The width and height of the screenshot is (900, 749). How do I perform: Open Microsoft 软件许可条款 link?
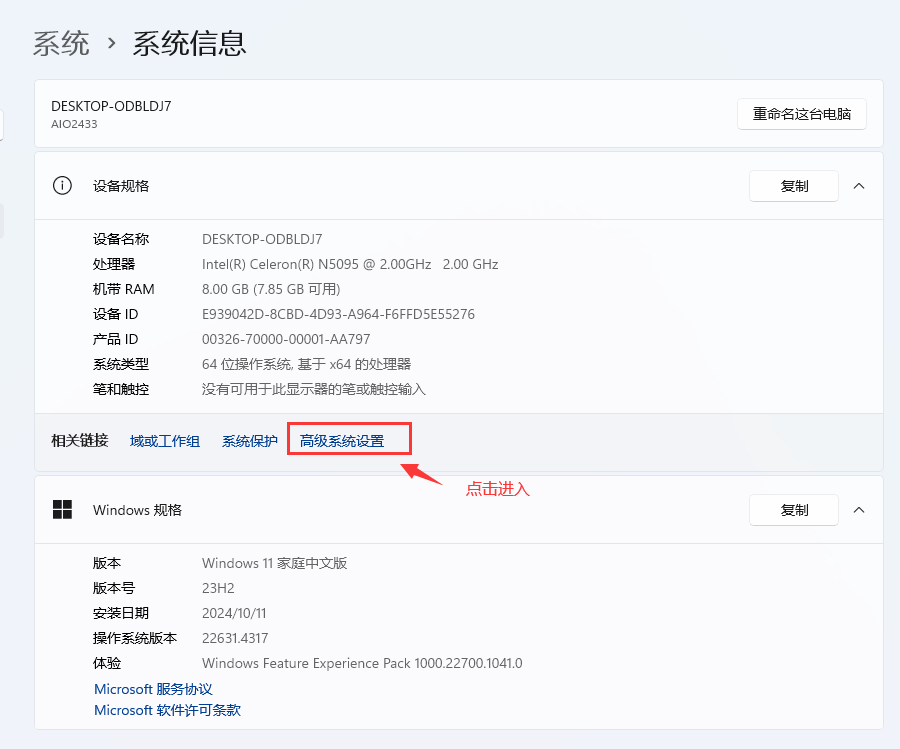pyautogui.click(x=167, y=710)
